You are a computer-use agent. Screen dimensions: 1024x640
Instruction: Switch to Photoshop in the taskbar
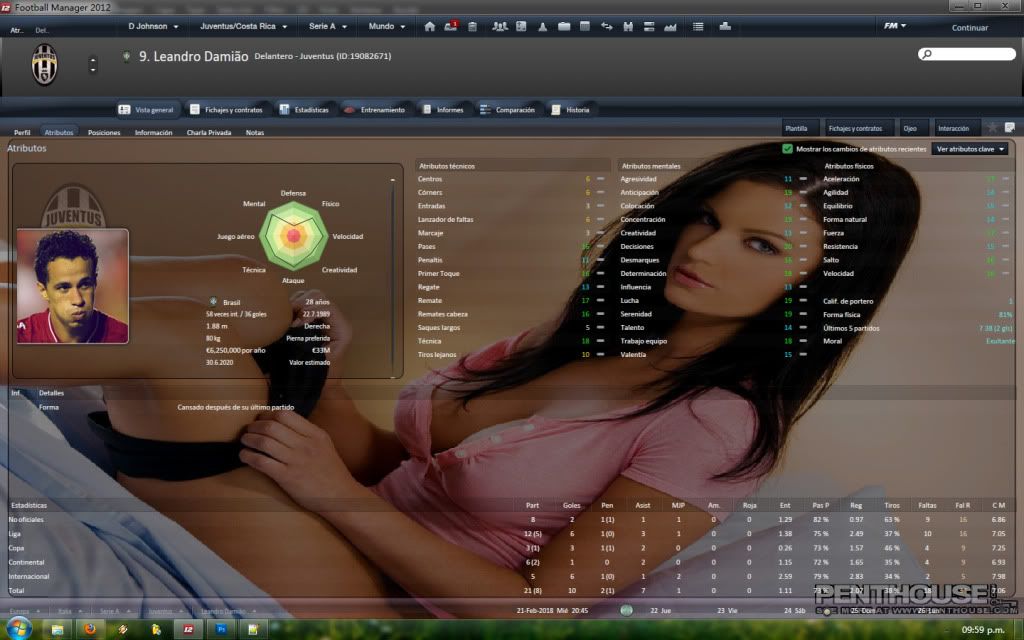(x=221, y=630)
